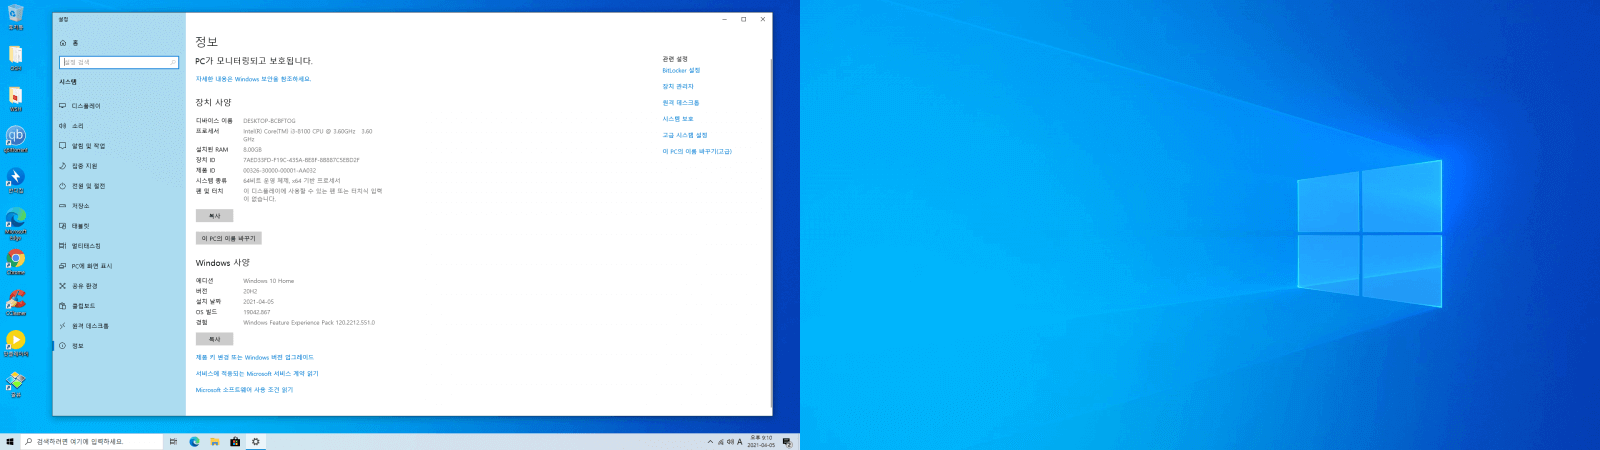This screenshot has width=1600, height=450.
Task: Click the taskbar clock showing 2021-04-05
Action: click(761, 441)
